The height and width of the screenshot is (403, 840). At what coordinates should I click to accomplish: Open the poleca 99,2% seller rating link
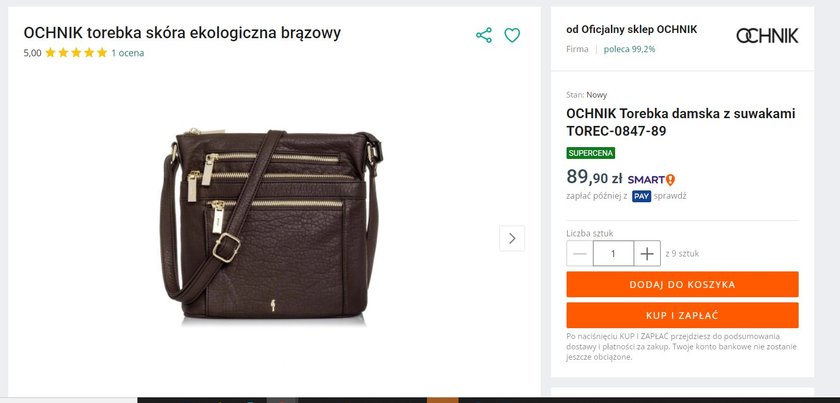tap(629, 49)
